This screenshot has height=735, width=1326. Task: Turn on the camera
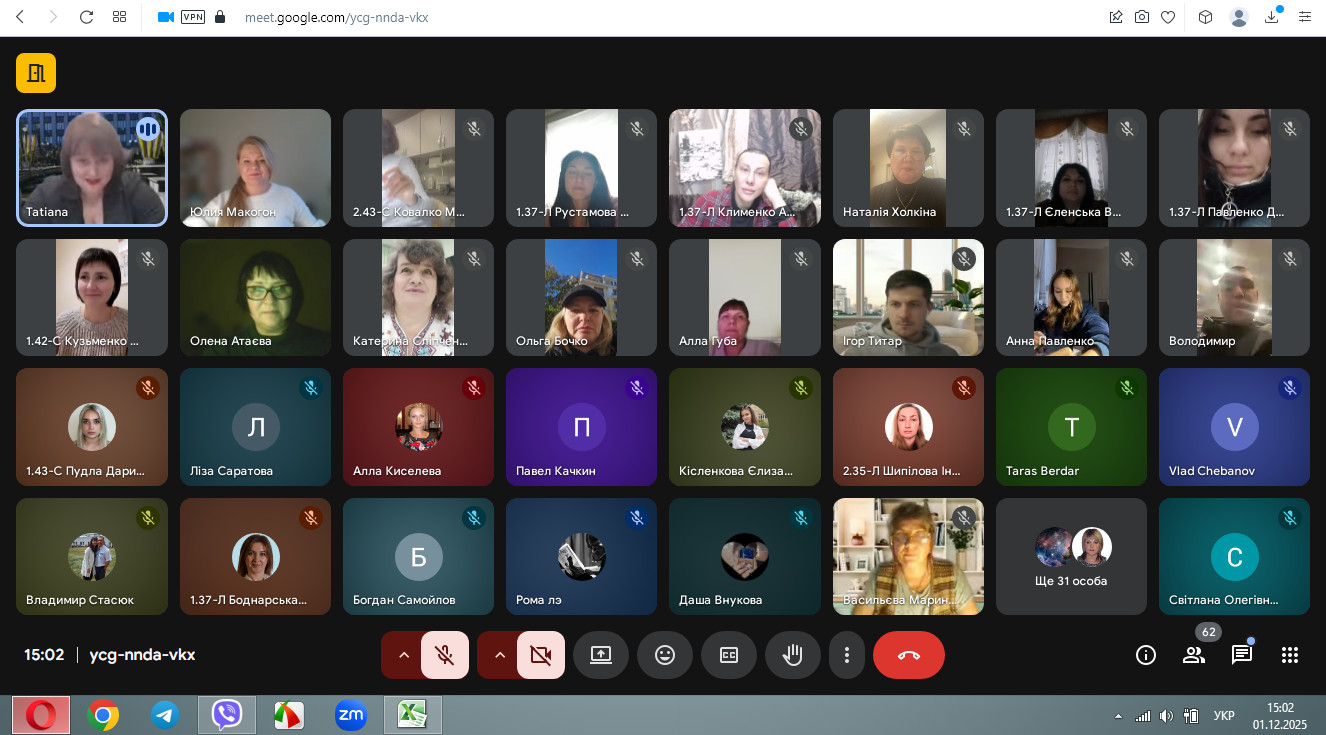tap(541, 655)
